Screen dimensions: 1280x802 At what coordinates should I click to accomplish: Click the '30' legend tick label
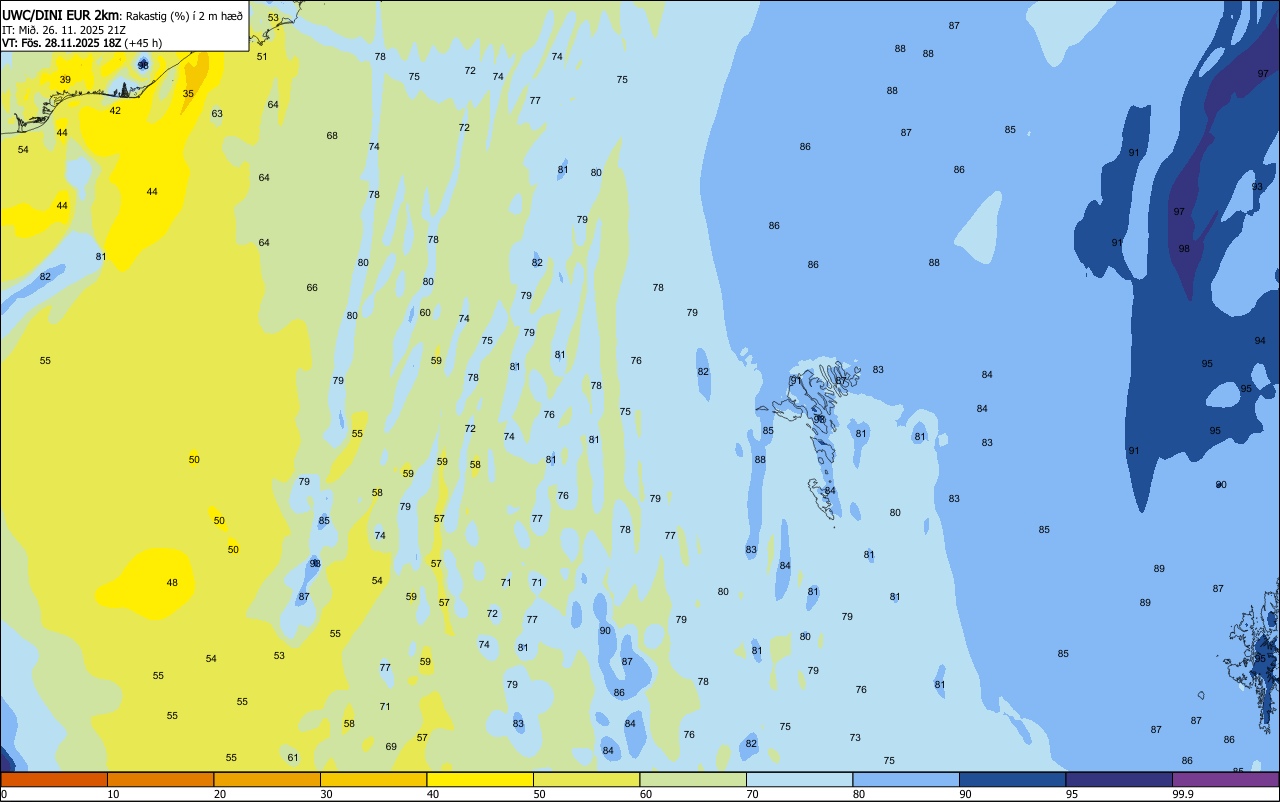326,794
